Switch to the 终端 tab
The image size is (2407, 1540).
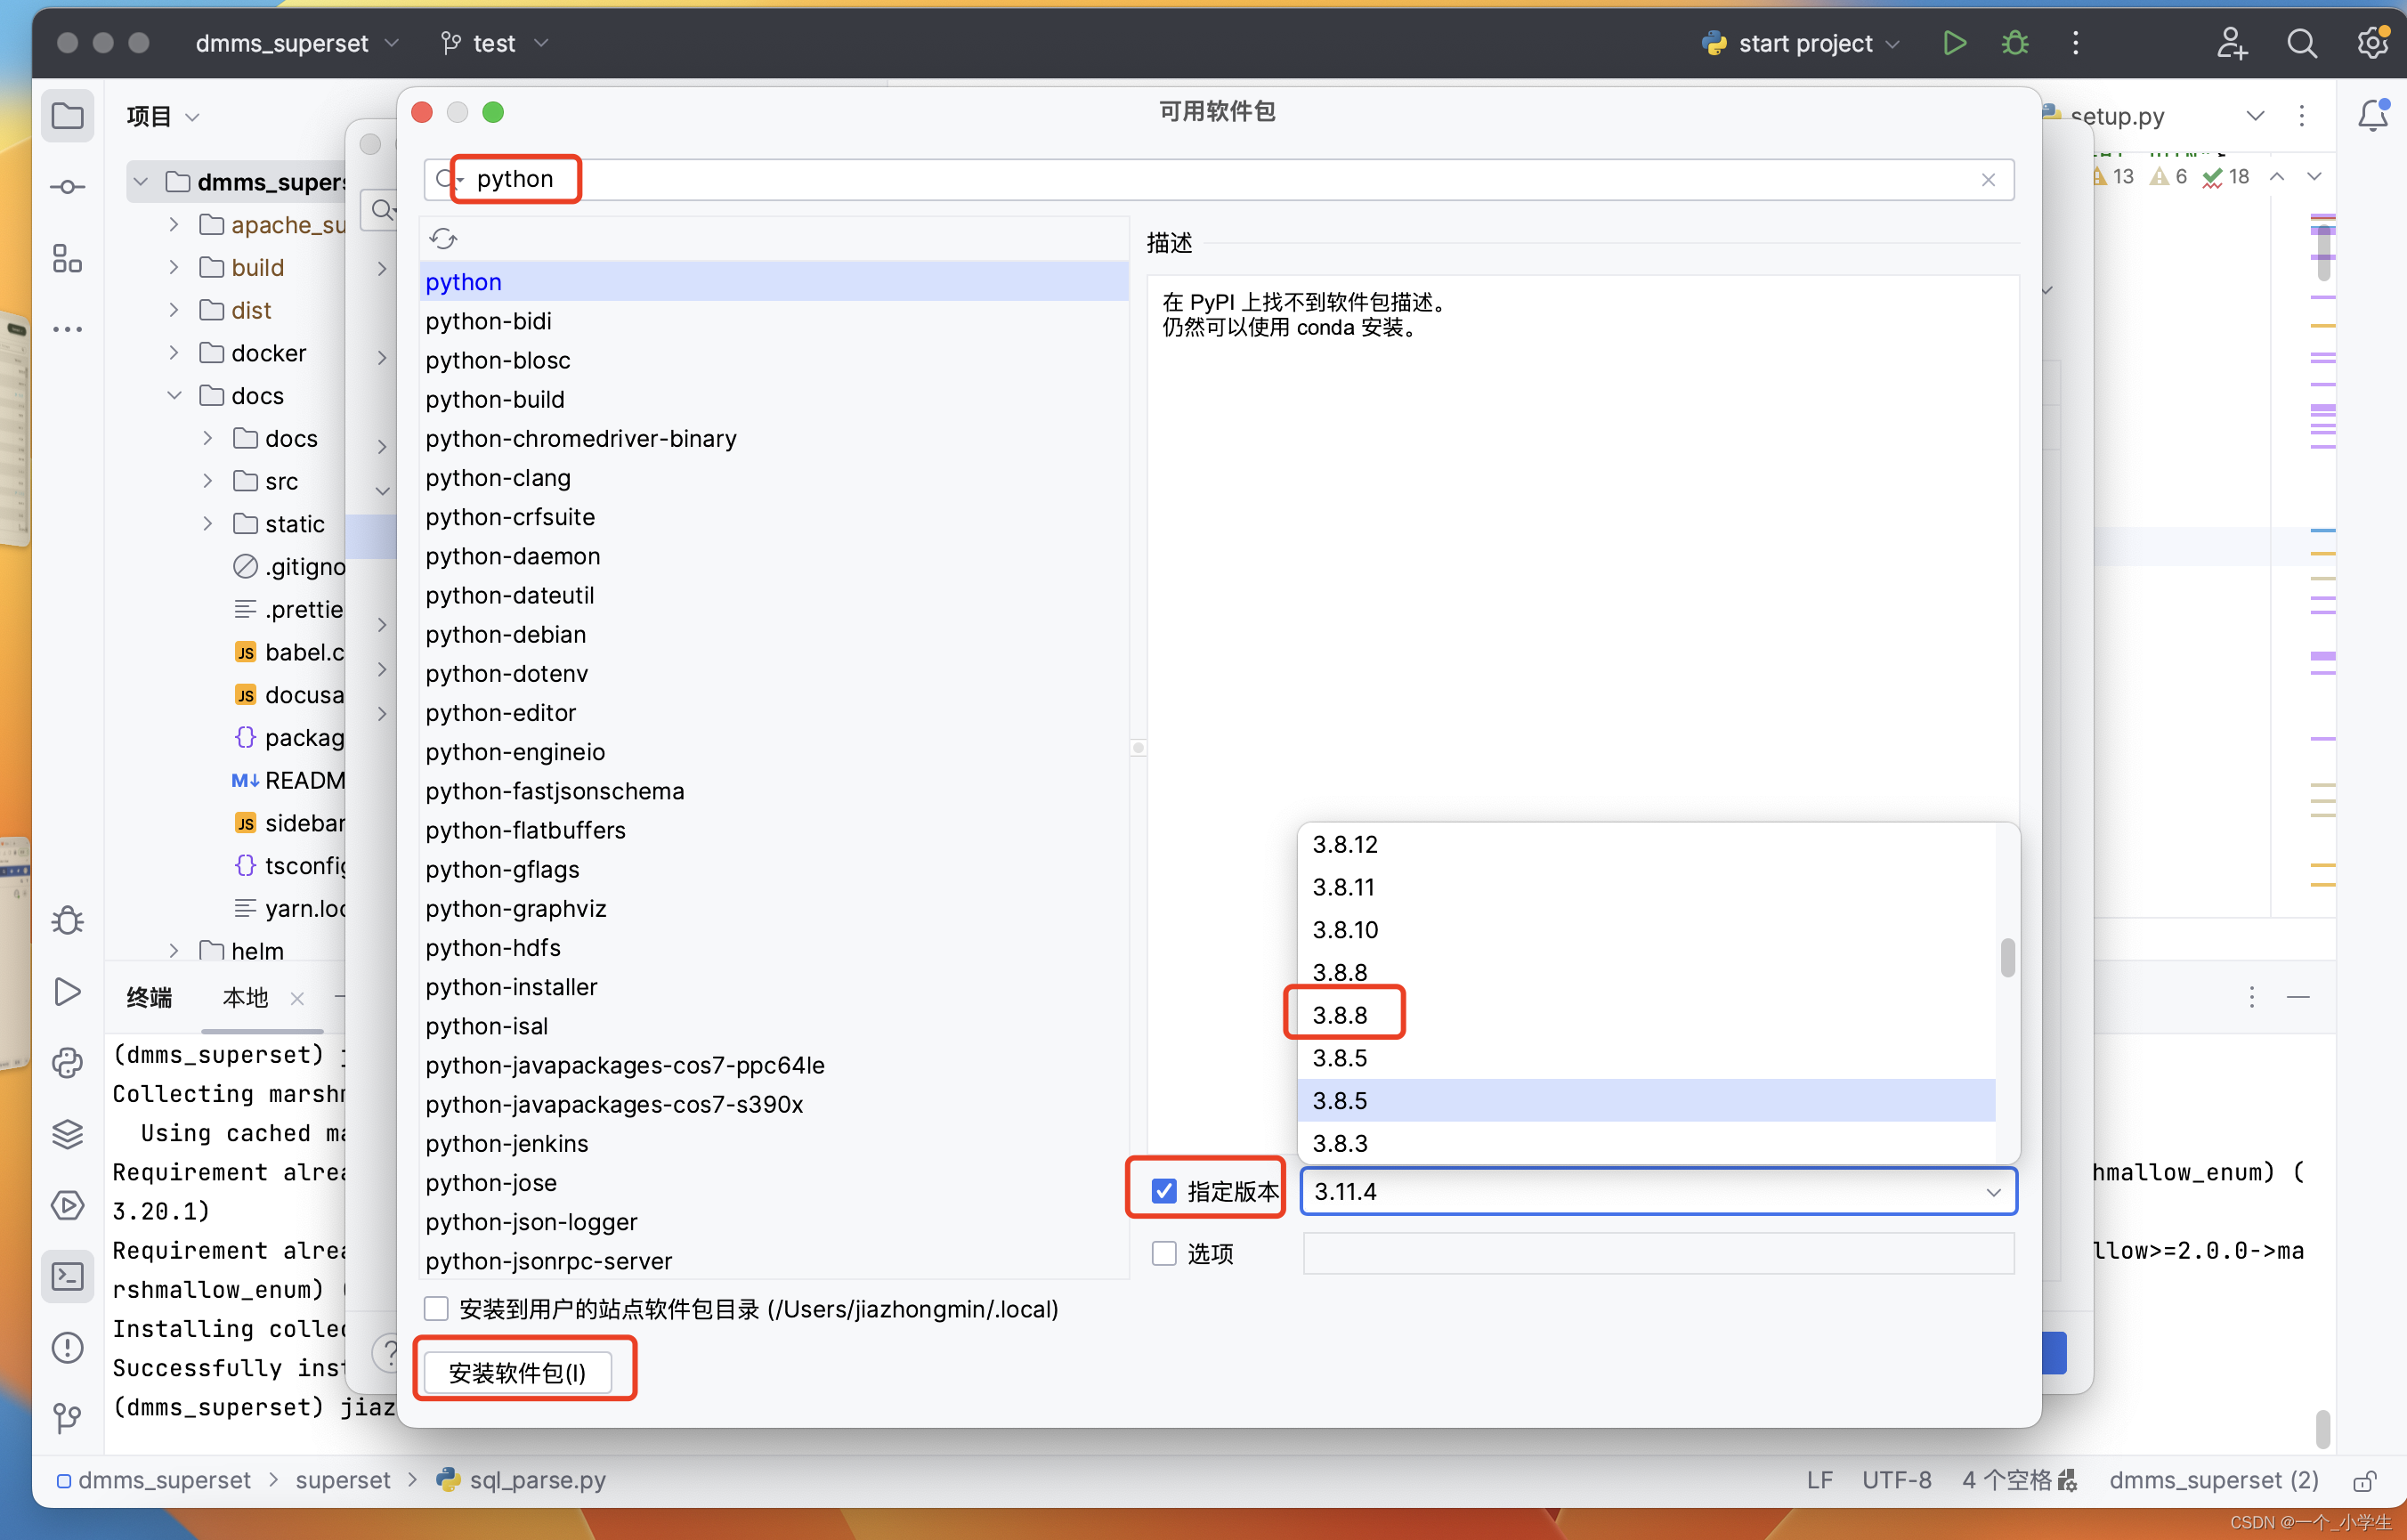coord(148,997)
